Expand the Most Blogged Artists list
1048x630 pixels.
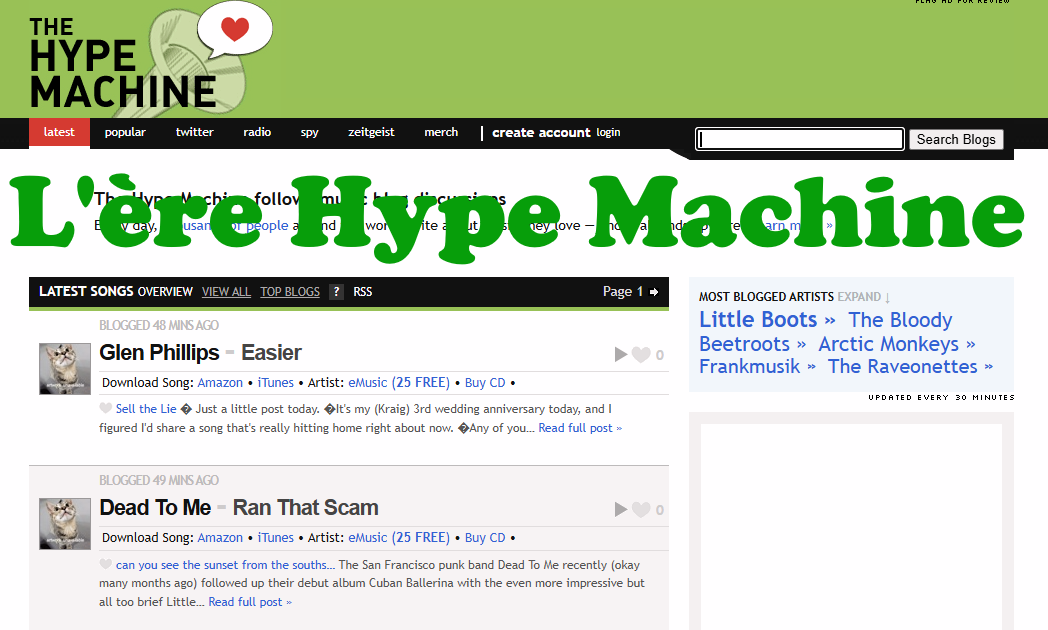click(x=863, y=297)
